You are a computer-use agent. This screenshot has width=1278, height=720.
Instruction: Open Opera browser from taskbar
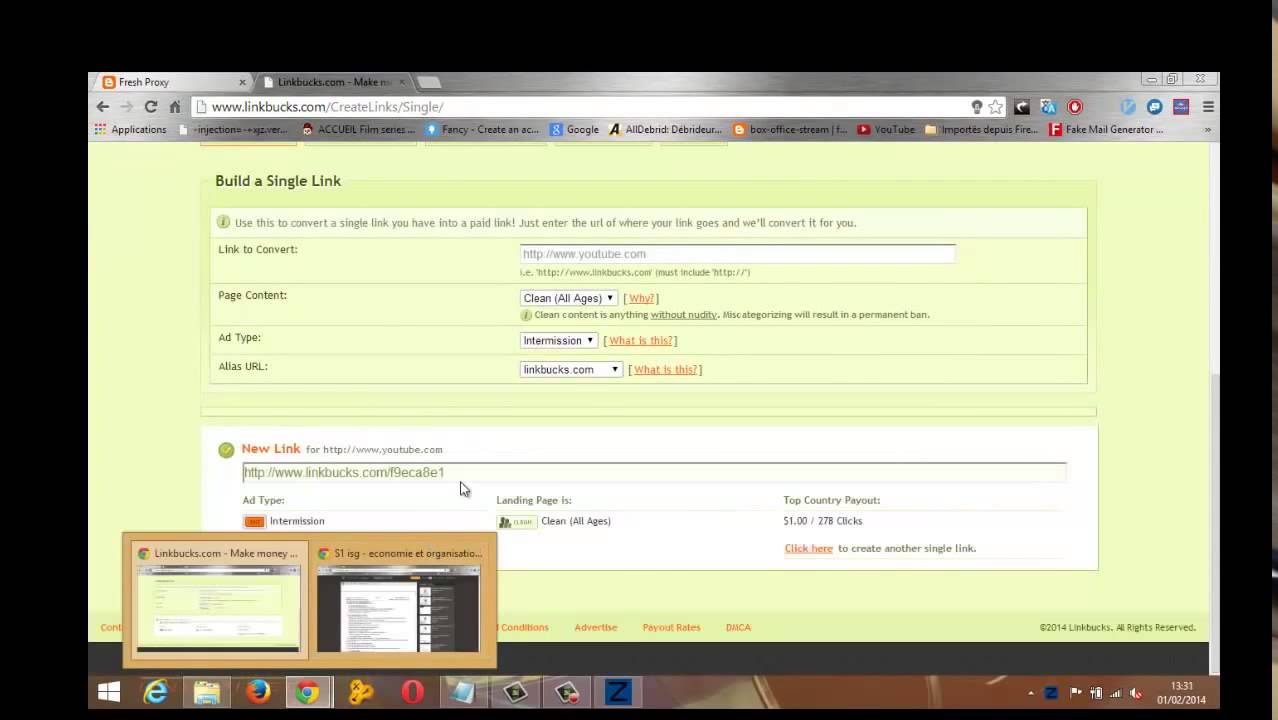pos(412,692)
